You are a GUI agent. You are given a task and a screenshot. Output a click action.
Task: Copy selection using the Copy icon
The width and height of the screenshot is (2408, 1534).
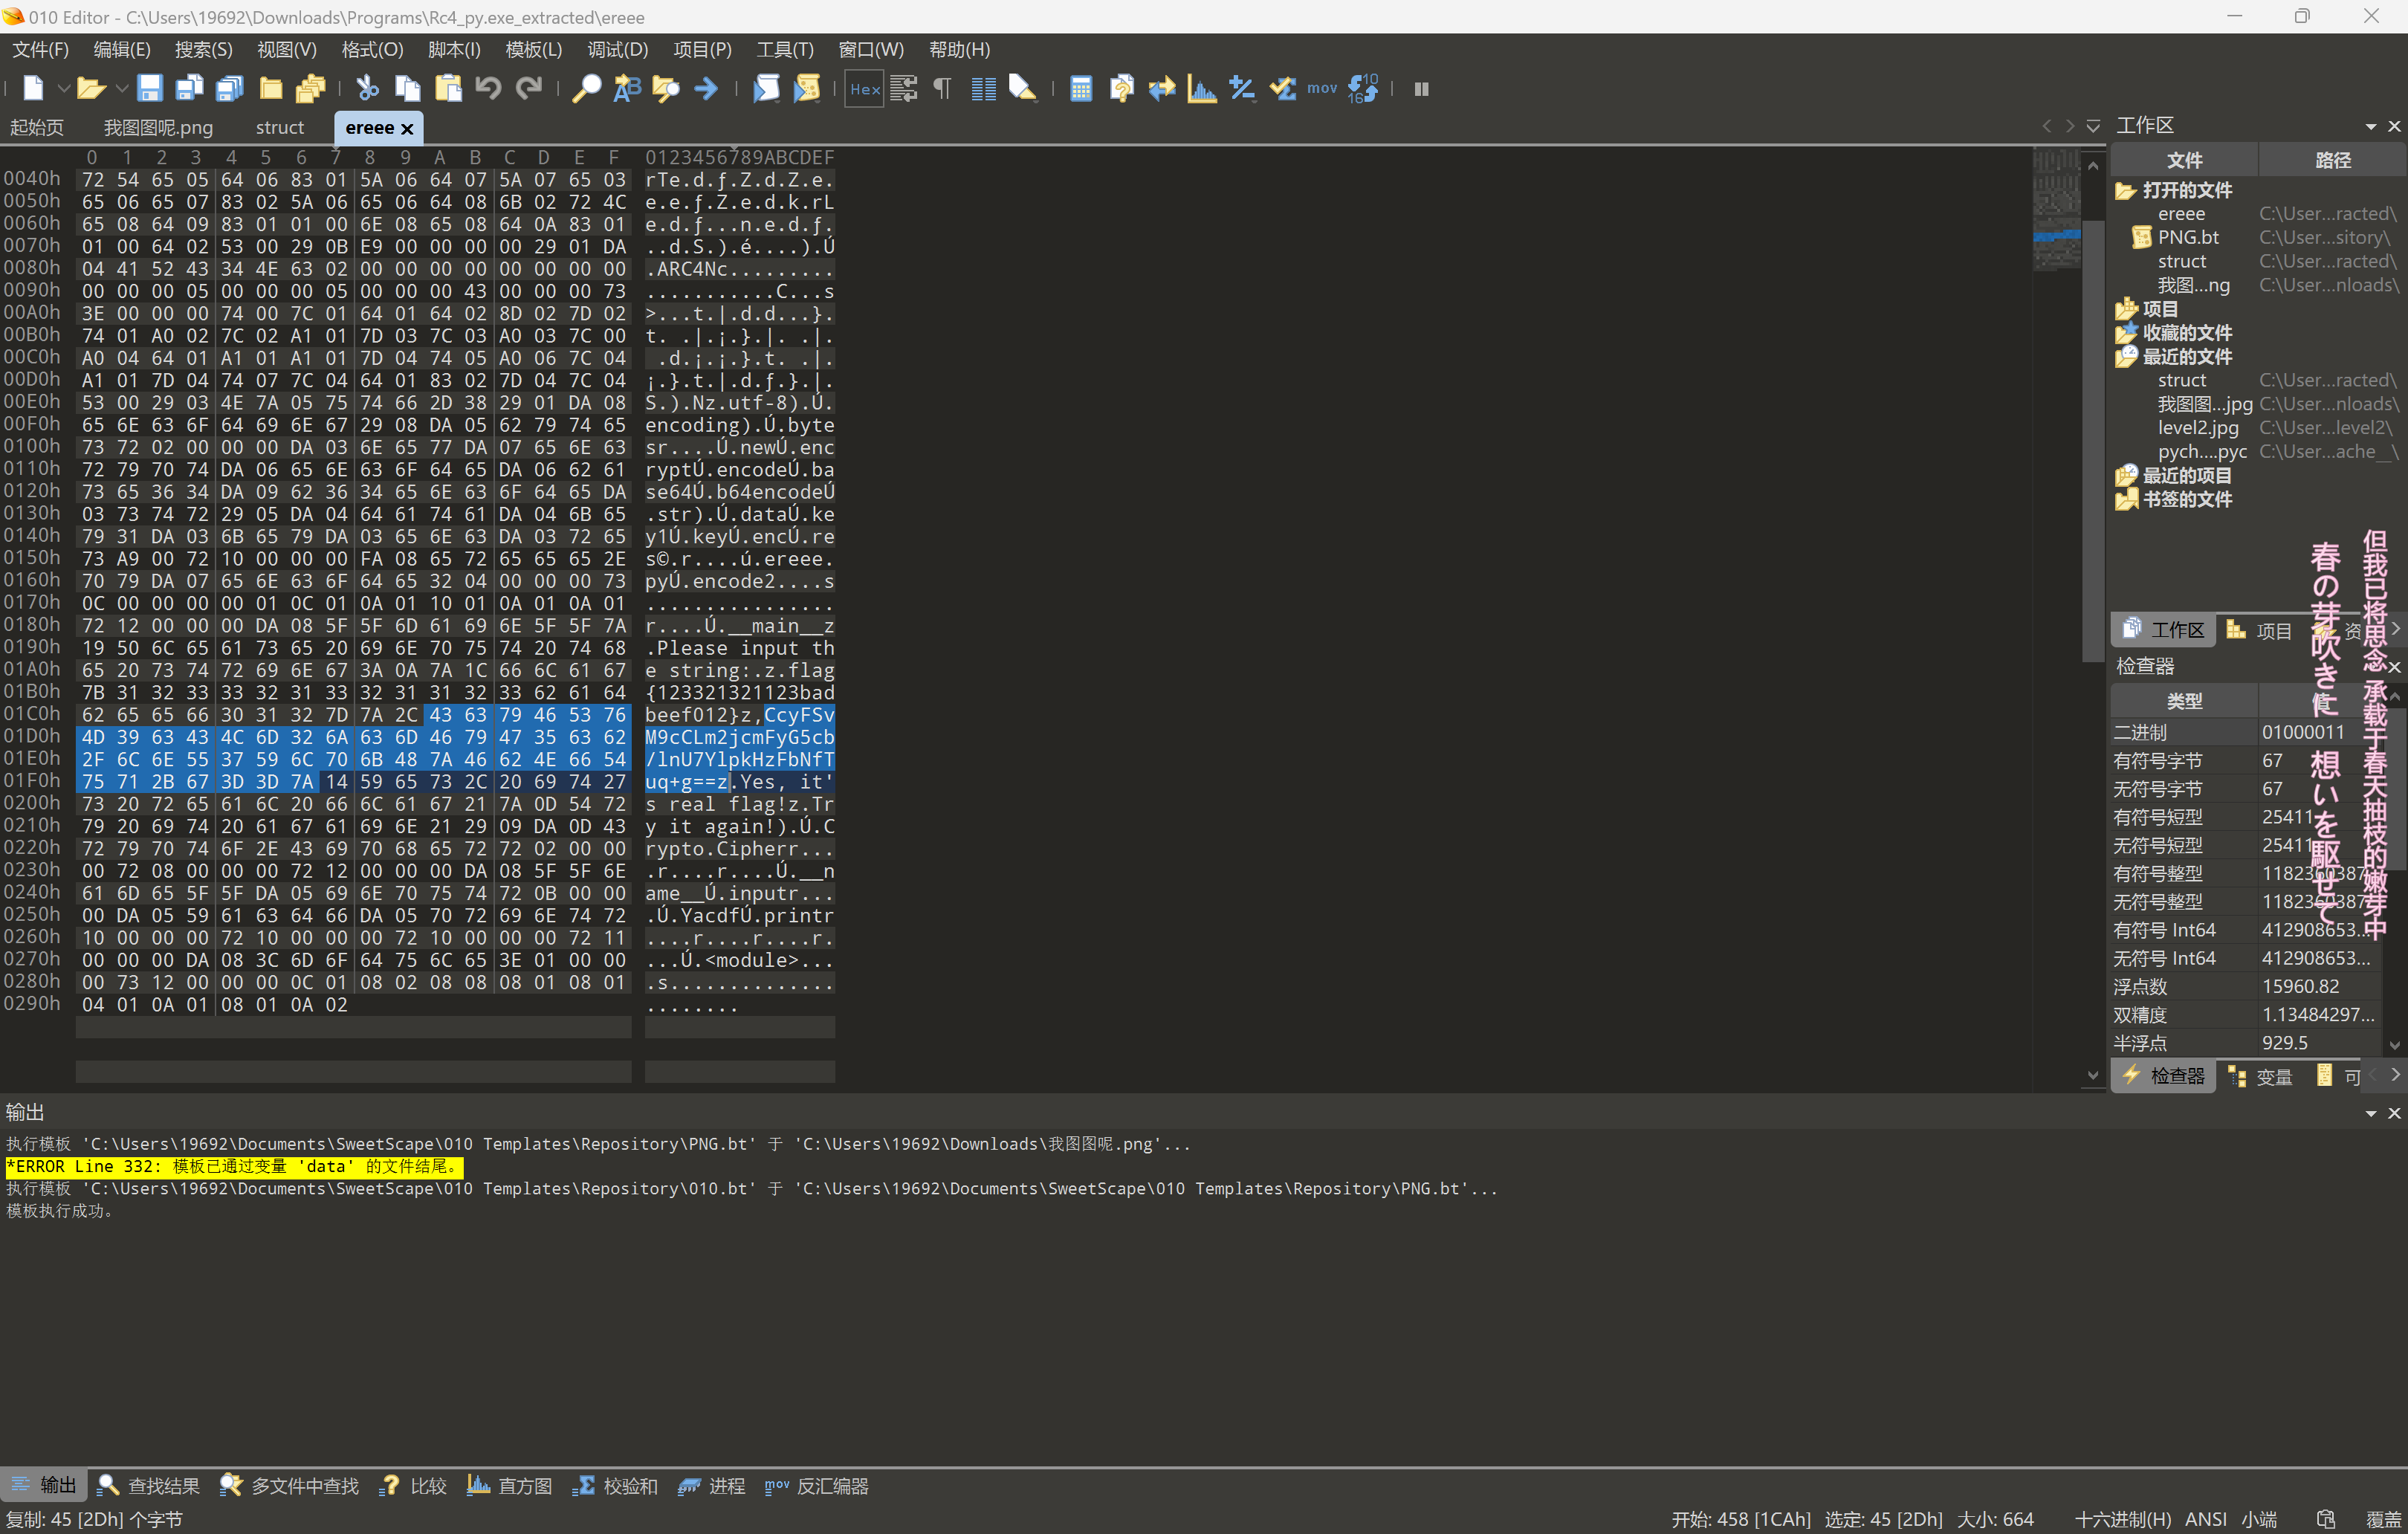(x=407, y=89)
